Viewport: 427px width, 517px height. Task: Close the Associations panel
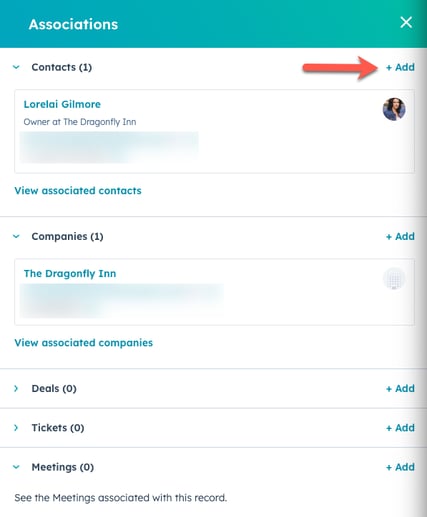pos(406,22)
